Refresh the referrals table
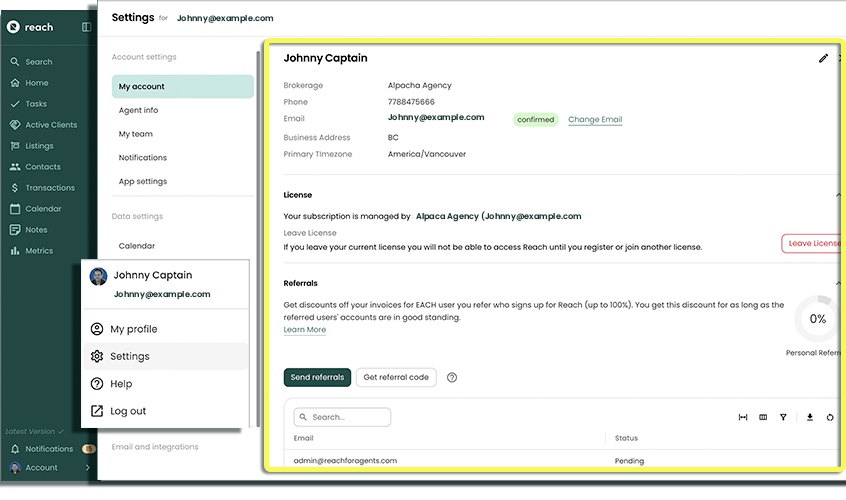The image size is (846, 500). pyautogui.click(x=830, y=418)
